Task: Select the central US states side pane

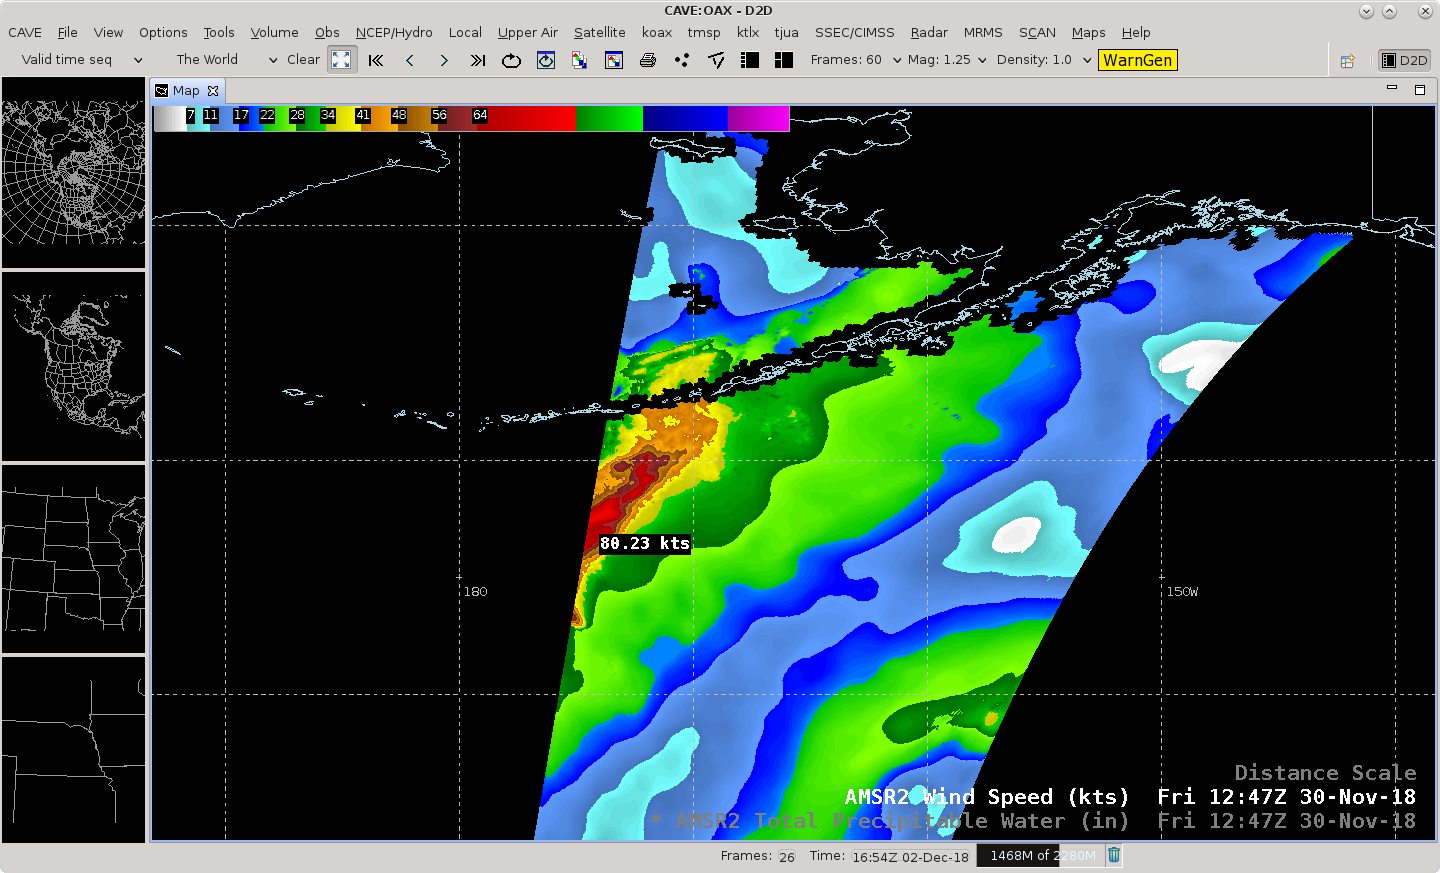Action: coord(73,558)
